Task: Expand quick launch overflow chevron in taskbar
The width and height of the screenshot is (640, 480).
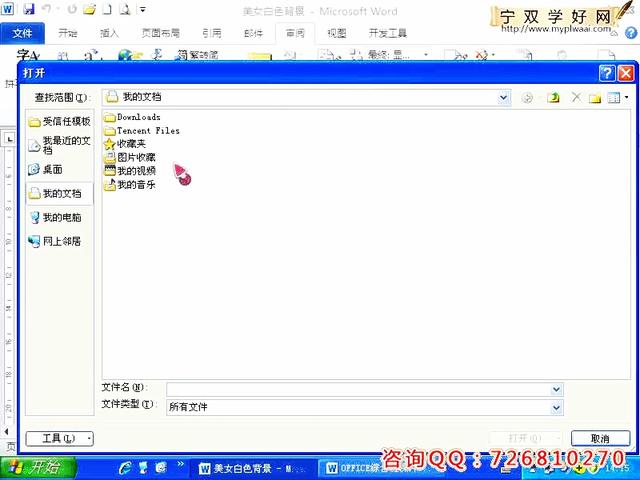Action: (x=180, y=464)
